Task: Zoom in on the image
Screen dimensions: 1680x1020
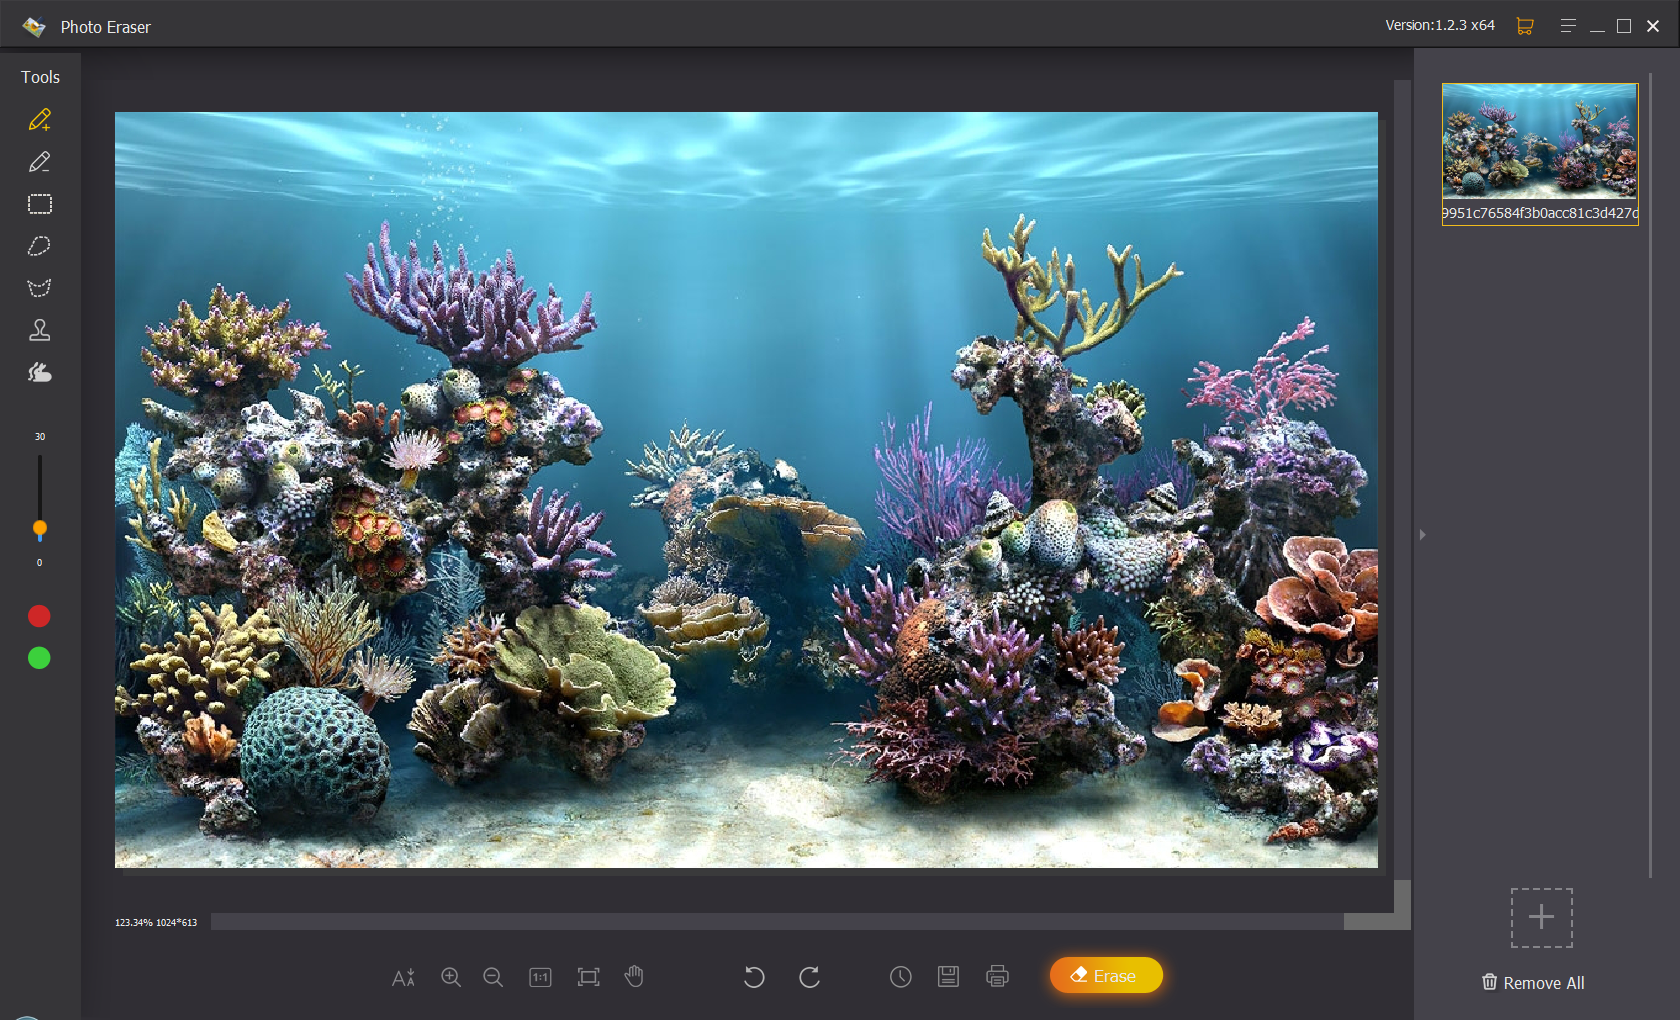Action: coord(451,977)
